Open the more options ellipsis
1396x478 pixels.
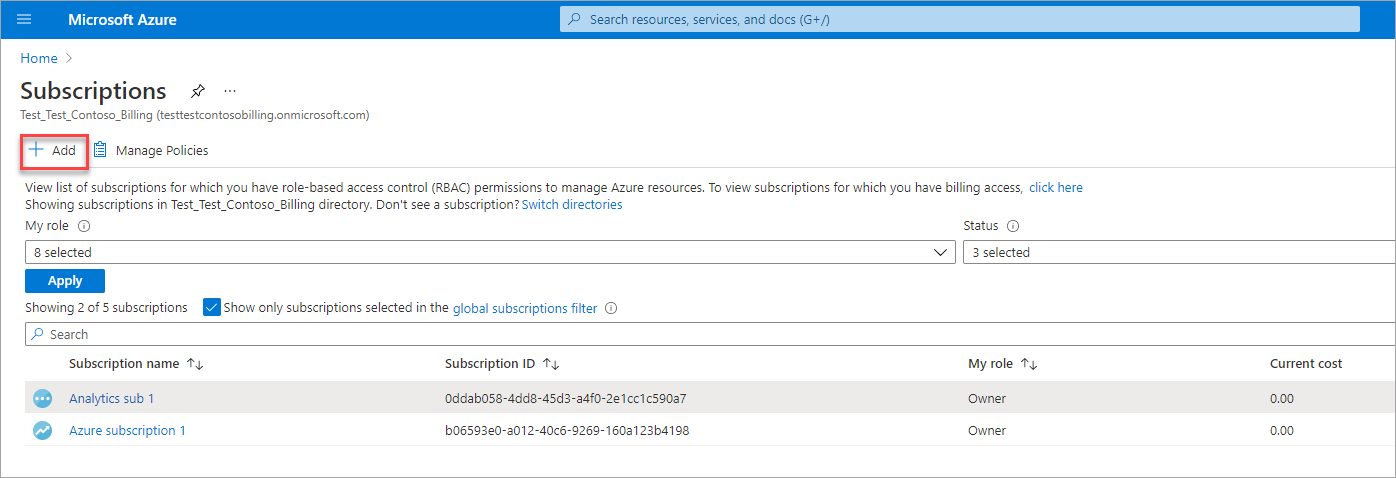click(230, 91)
